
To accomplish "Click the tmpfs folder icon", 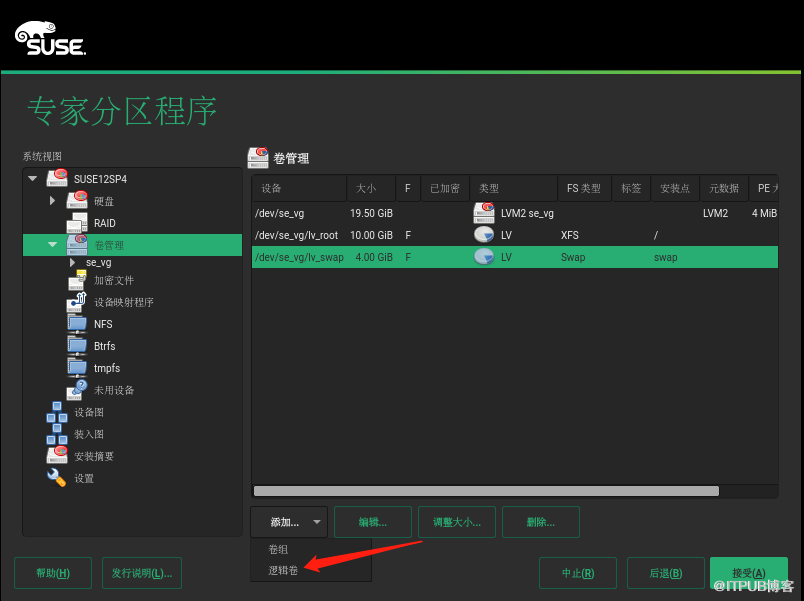I will click(x=77, y=368).
